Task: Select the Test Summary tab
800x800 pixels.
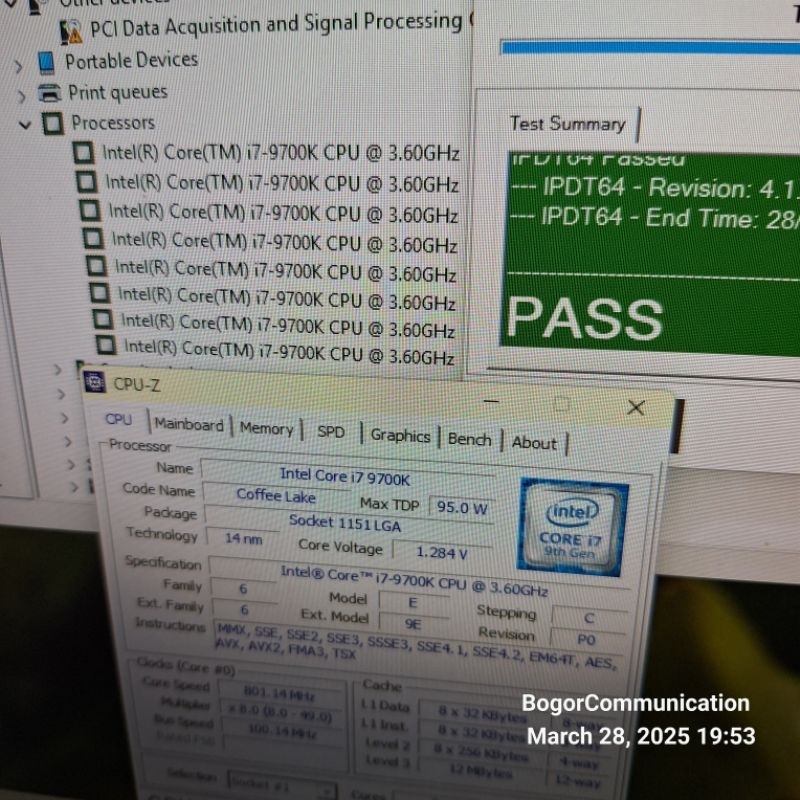Action: tap(567, 124)
